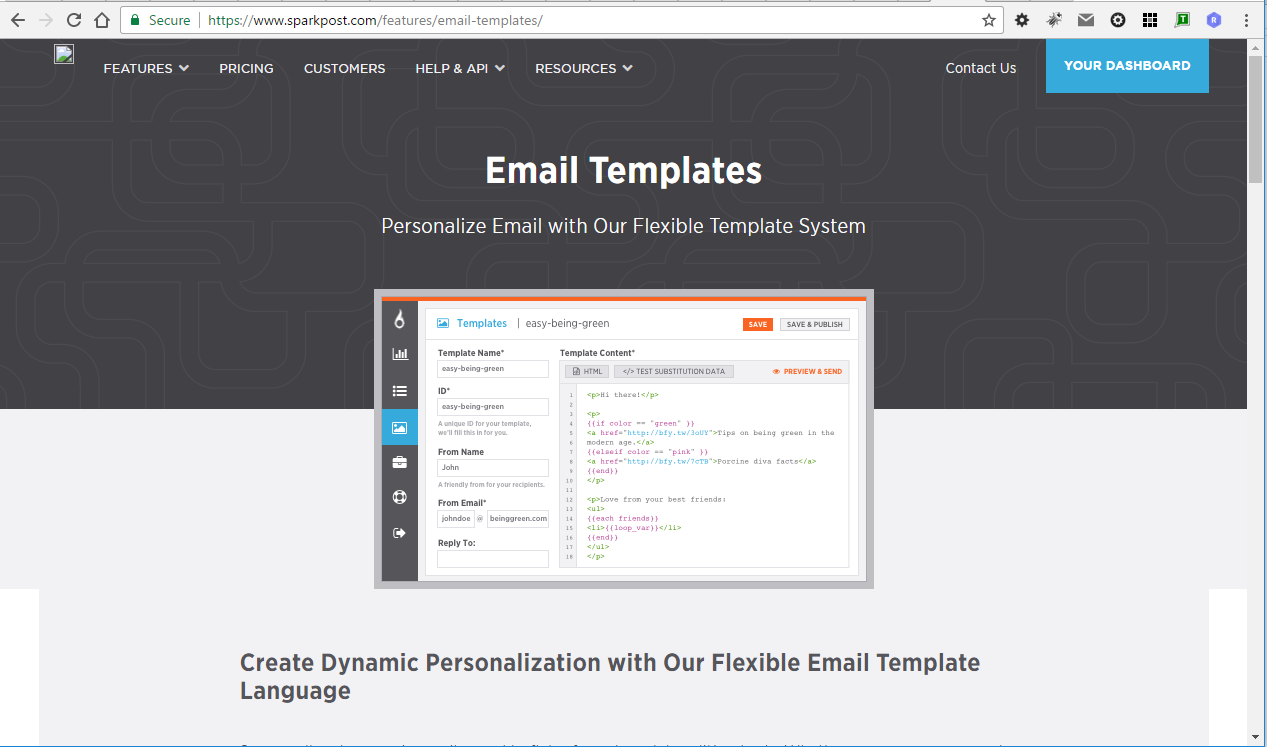Image resolution: width=1267 pixels, height=747 pixels.
Task: Expand the HELP & API menu
Action: (460, 68)
